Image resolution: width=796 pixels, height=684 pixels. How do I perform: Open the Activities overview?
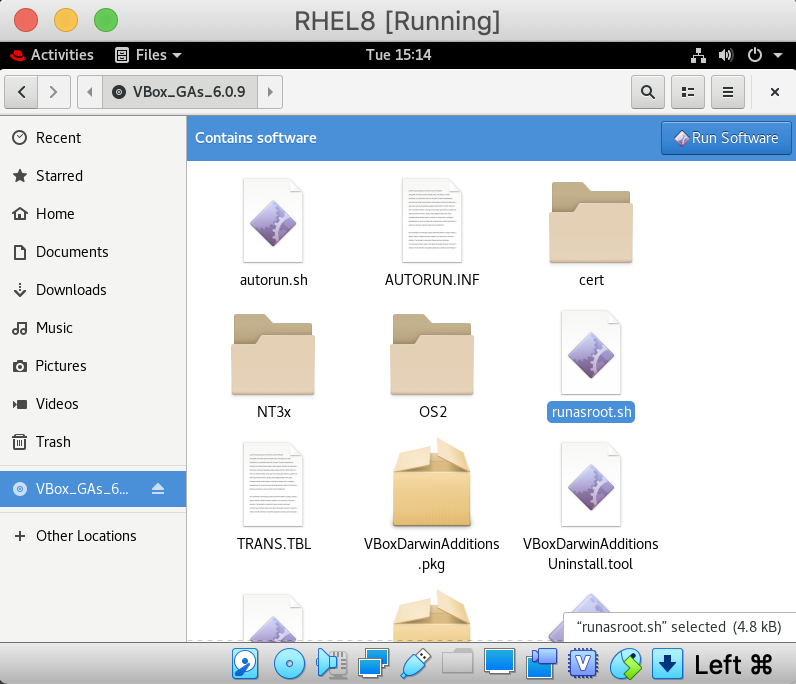pos(52,55)
